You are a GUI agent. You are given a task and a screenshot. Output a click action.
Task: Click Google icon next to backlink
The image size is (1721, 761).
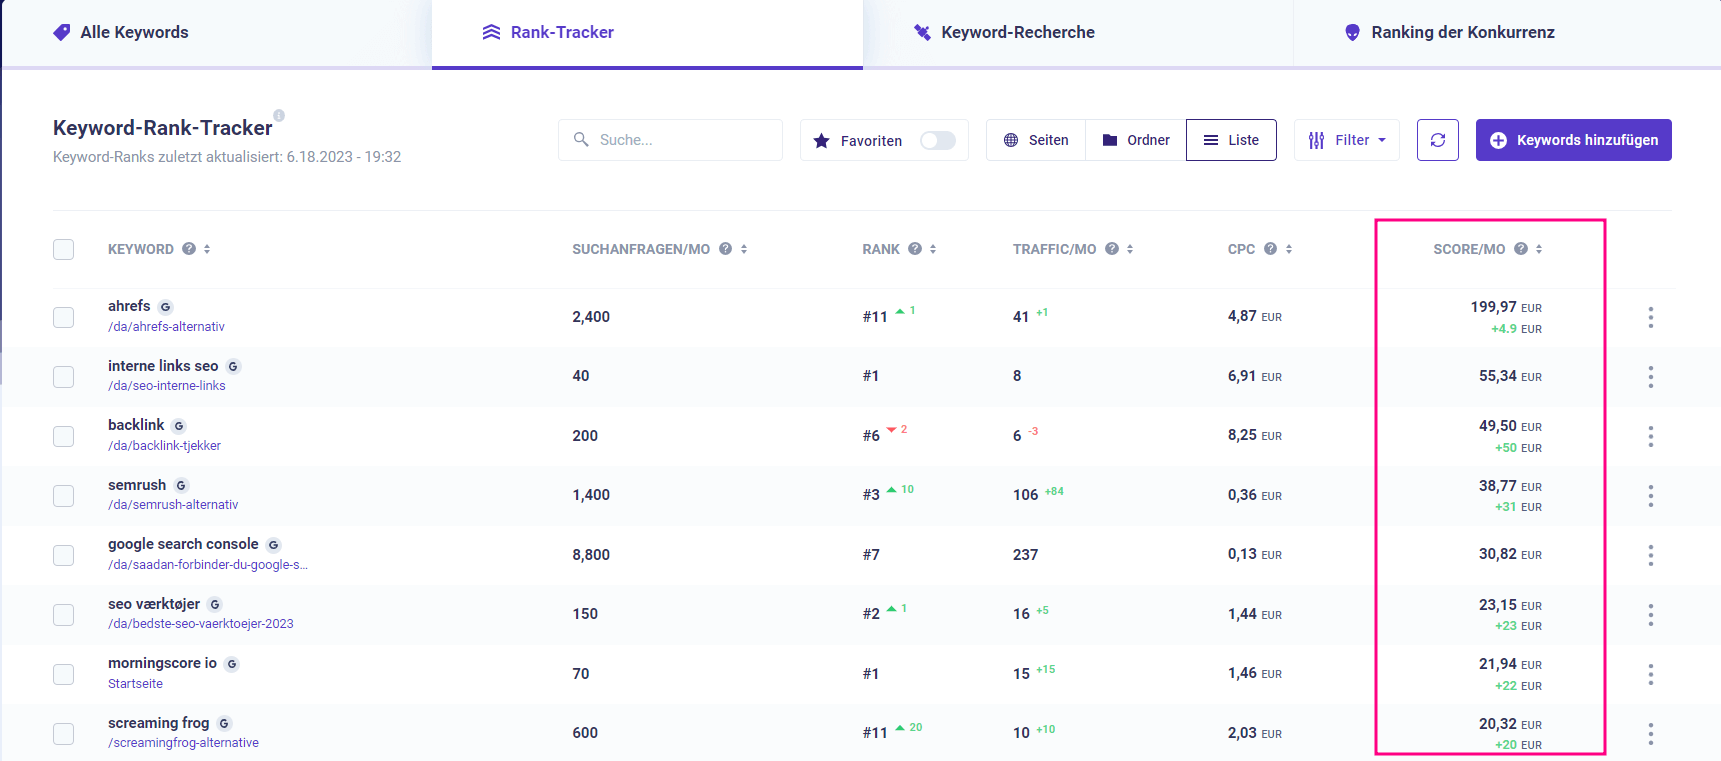[x=179, y=426]
